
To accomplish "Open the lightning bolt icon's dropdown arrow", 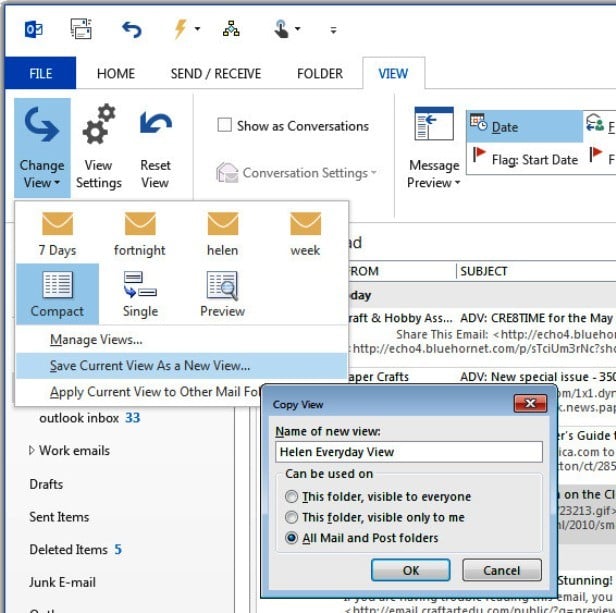I will 197,29.
